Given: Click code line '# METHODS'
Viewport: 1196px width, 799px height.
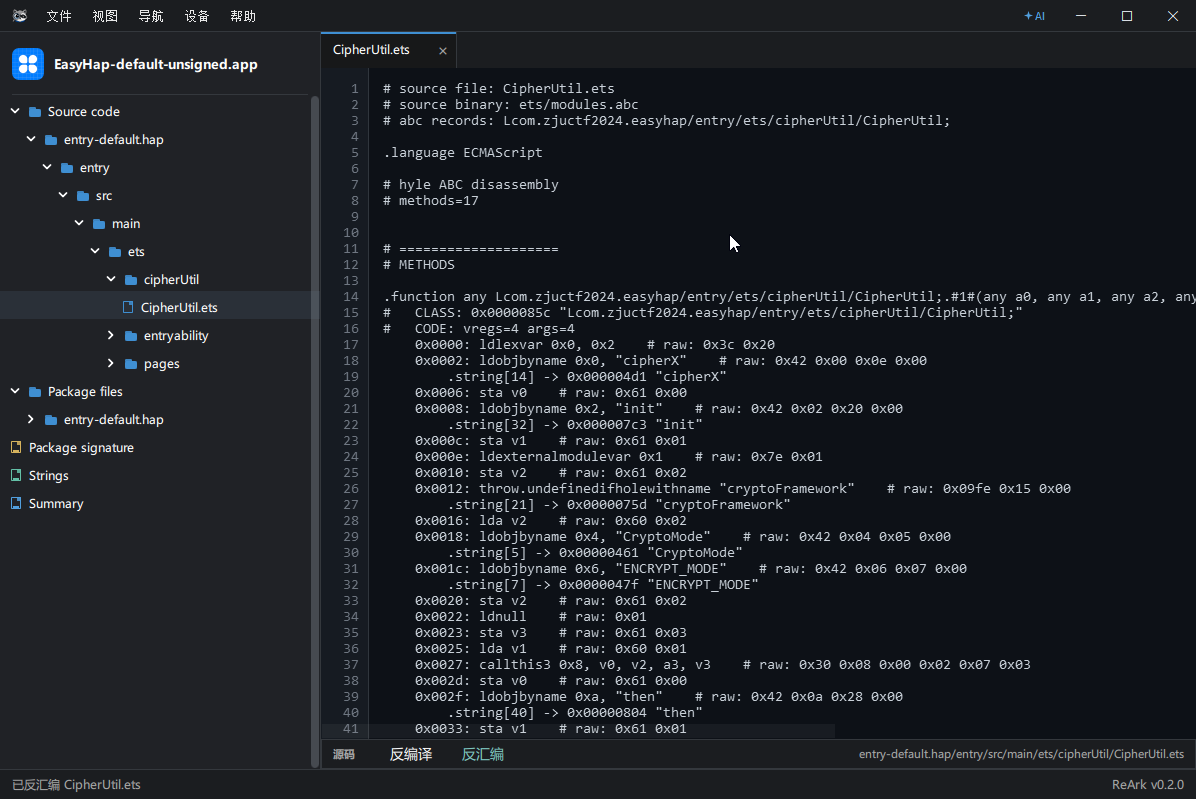Looking at the screenshot, I should [x=419, y=265].
